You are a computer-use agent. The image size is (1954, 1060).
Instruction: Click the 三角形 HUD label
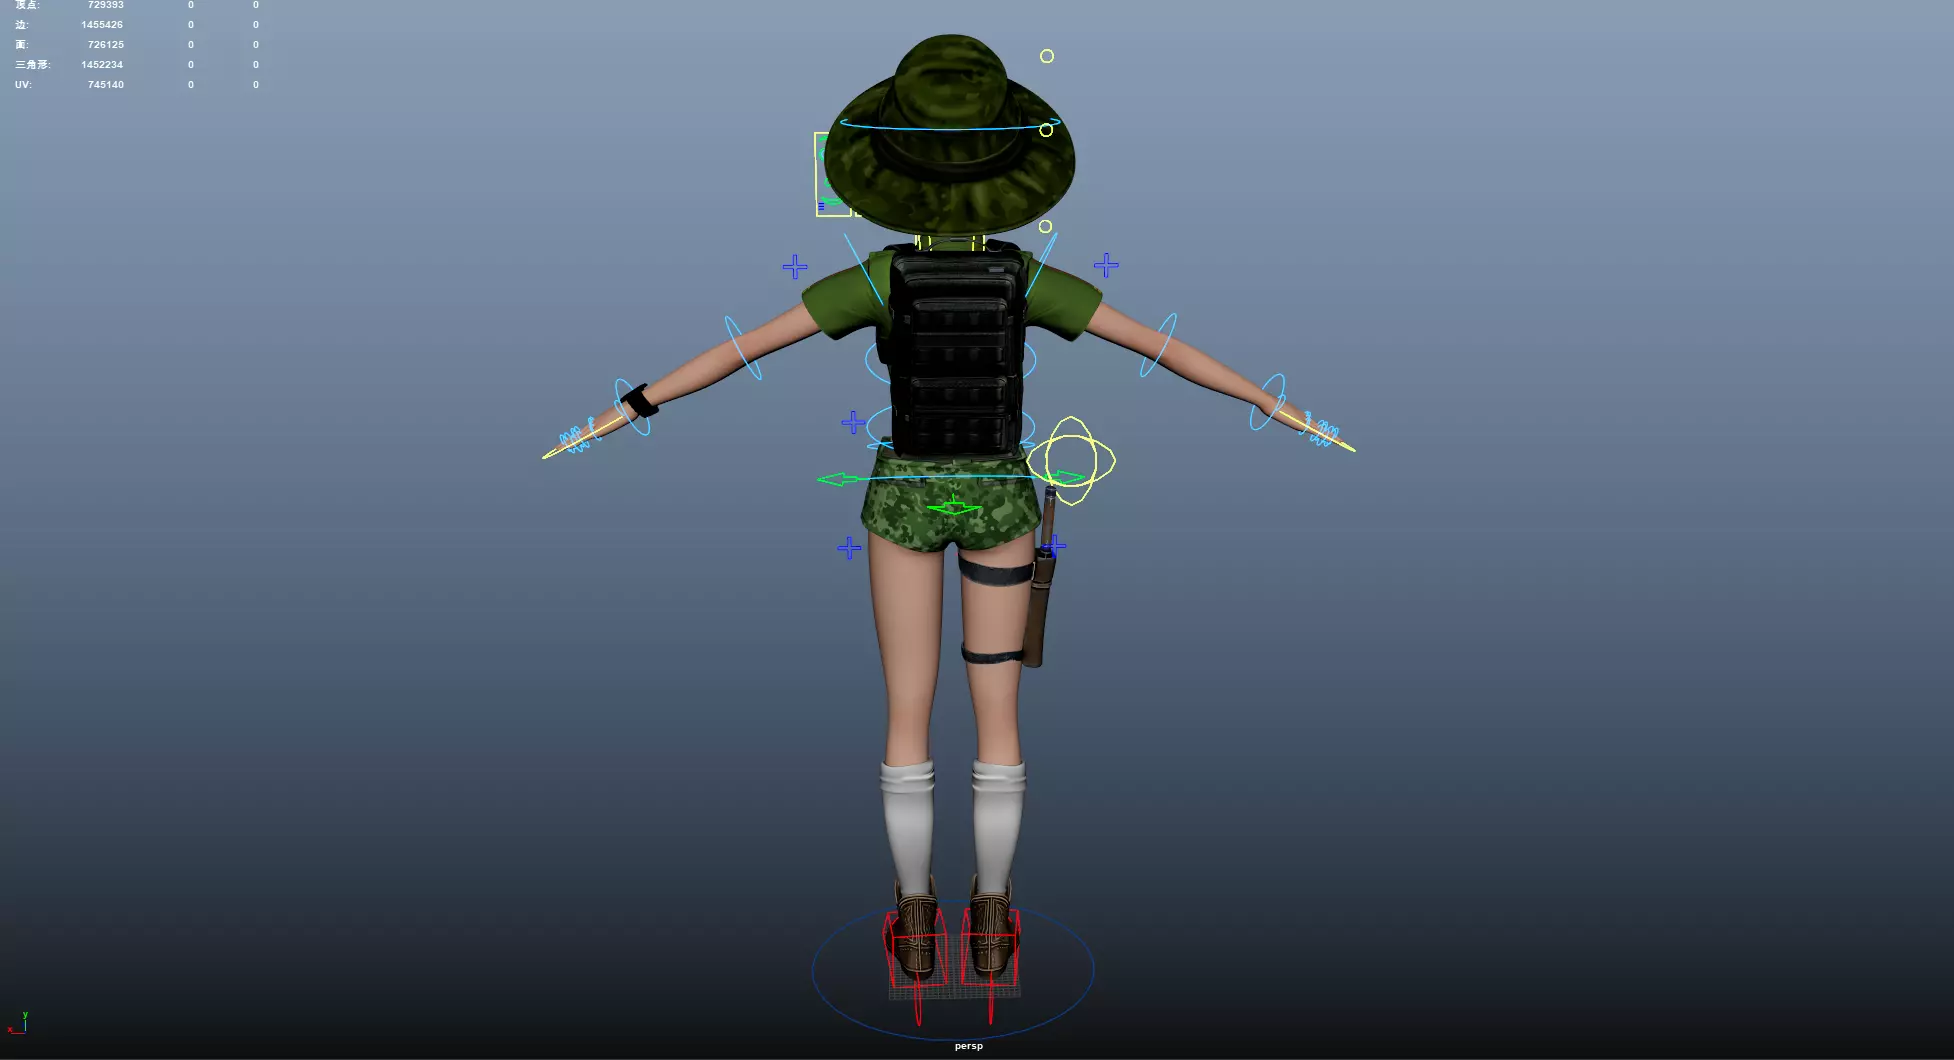[32, 65]
